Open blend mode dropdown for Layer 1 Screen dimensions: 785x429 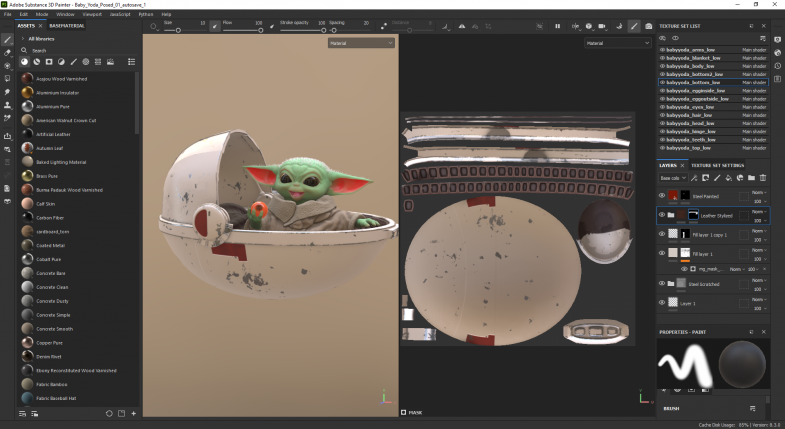pyautogui.click(x=759, y=299)
